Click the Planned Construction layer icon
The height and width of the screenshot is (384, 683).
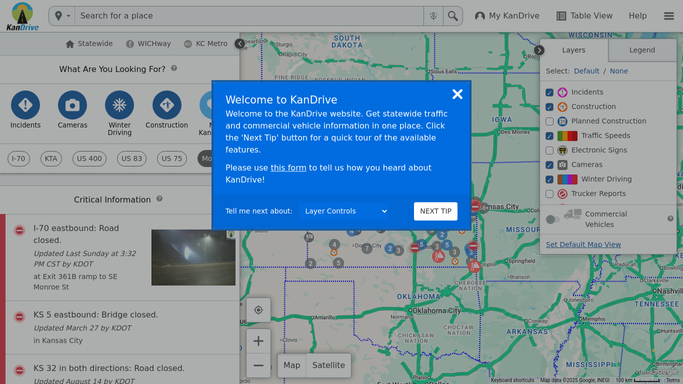point(562,121)
